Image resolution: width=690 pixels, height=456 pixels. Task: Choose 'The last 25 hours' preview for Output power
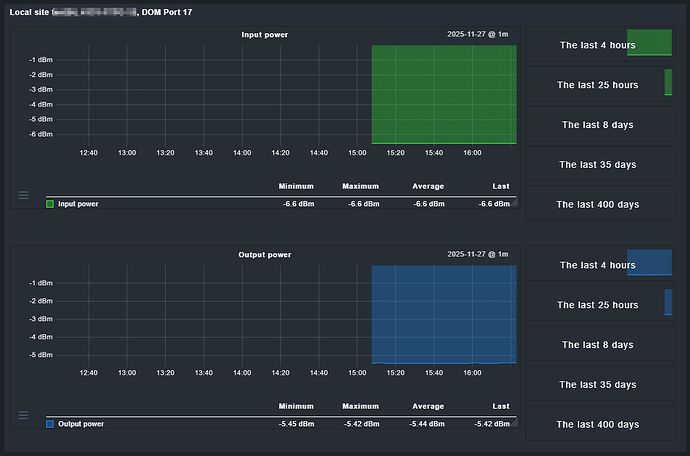tap(598, 305)
